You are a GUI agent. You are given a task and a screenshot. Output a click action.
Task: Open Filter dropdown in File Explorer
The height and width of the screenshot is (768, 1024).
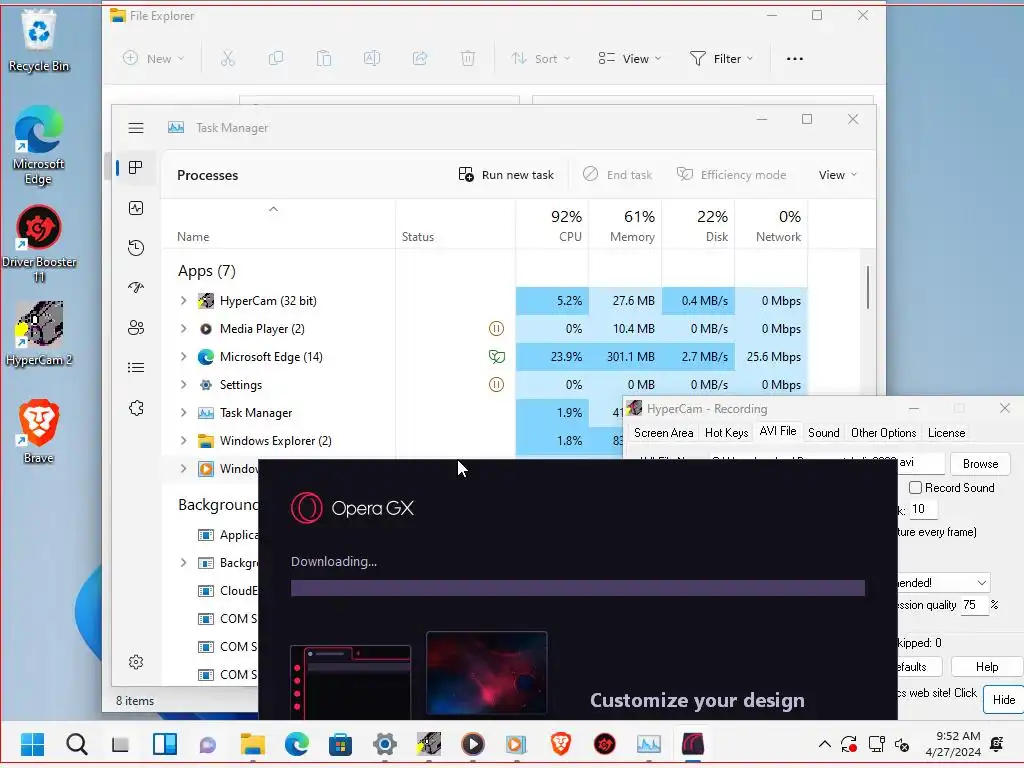(x=722, y=59)
